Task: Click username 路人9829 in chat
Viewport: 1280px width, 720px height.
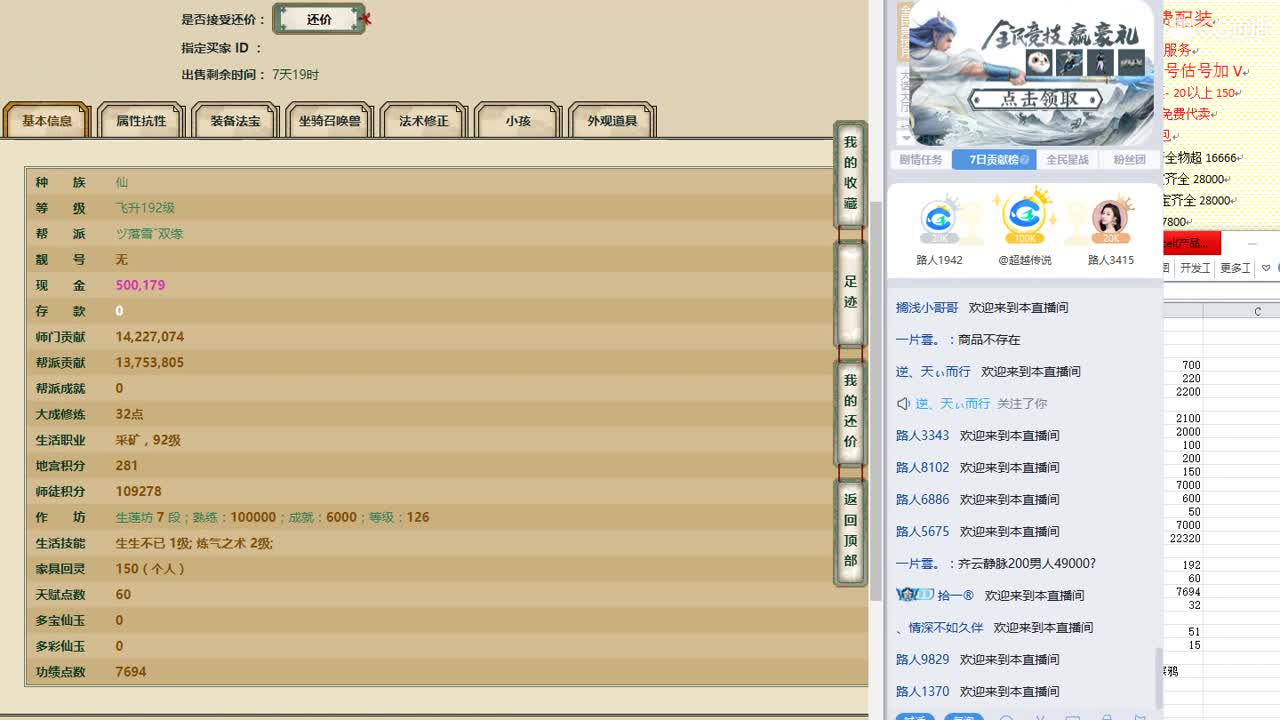Action: click(922, 660)
